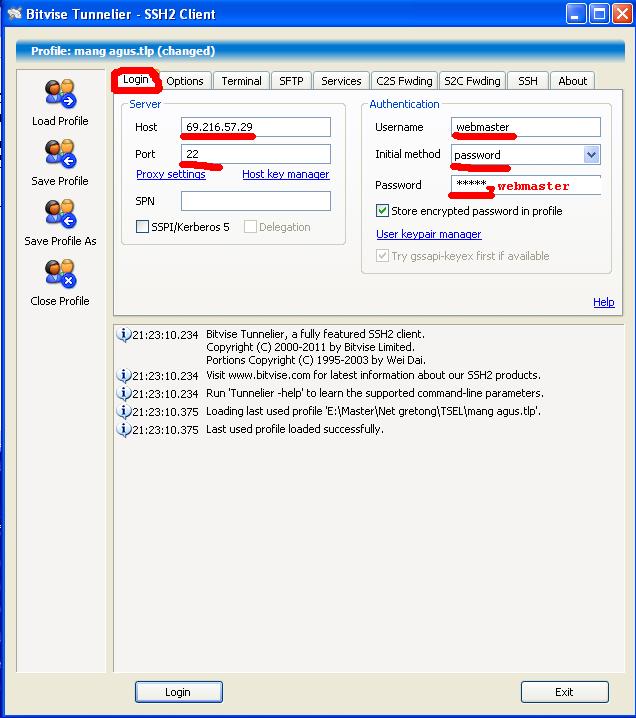Click the Close Profile icon
The width and height of the screenshot is (636, 718).
[x=60, y=274]
